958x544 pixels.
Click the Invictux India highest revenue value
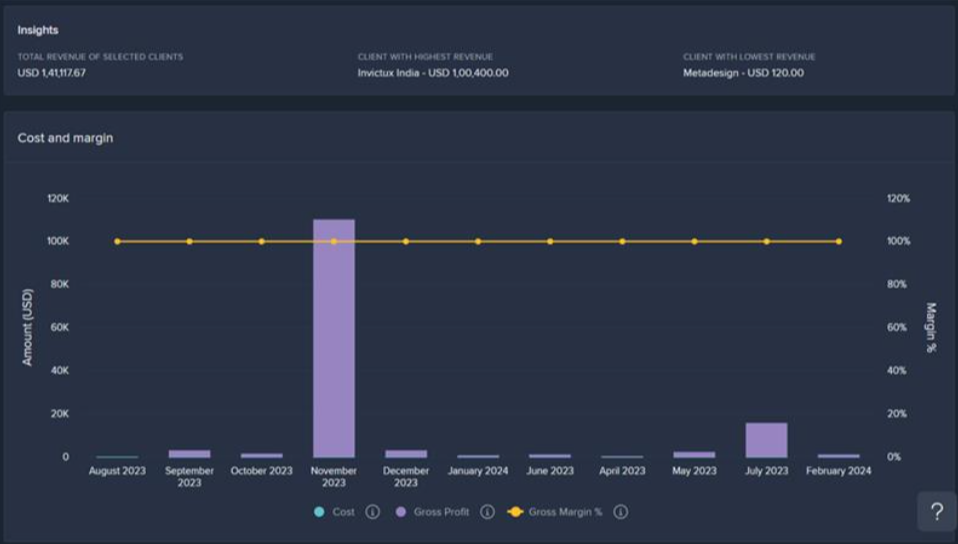433,73
